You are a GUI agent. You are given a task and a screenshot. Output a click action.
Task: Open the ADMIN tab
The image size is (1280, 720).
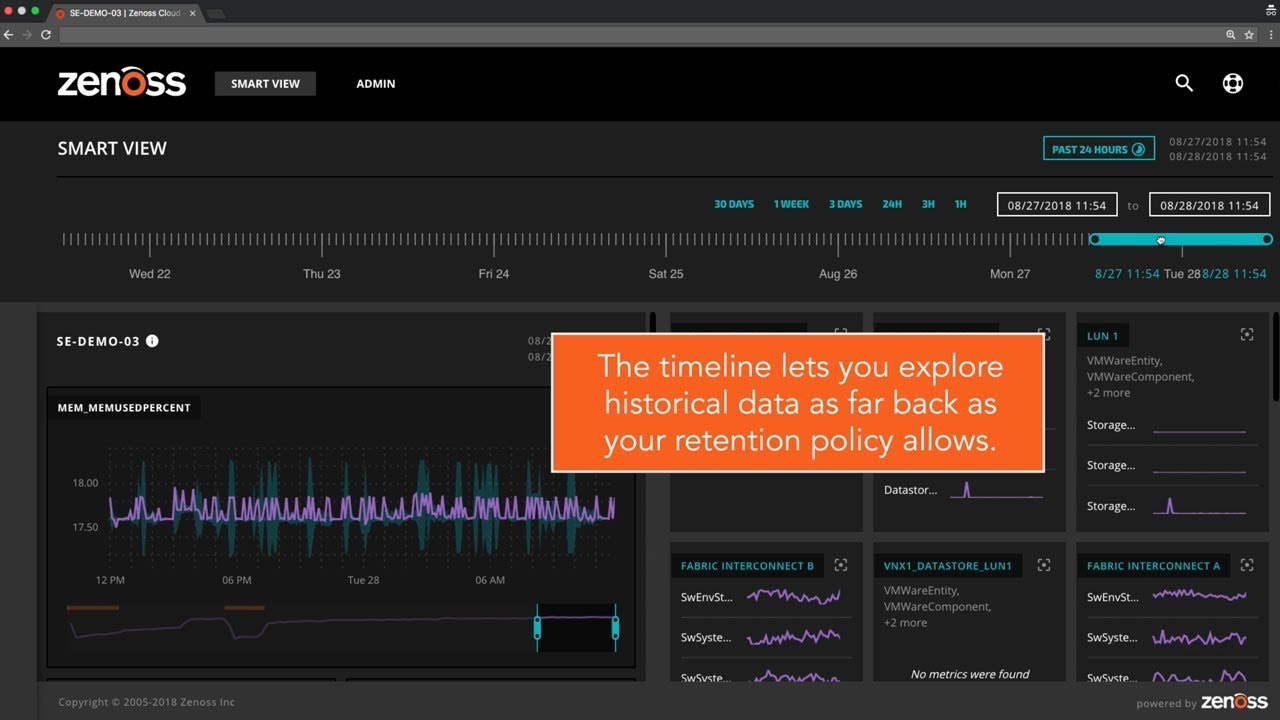tap(376, 84)
